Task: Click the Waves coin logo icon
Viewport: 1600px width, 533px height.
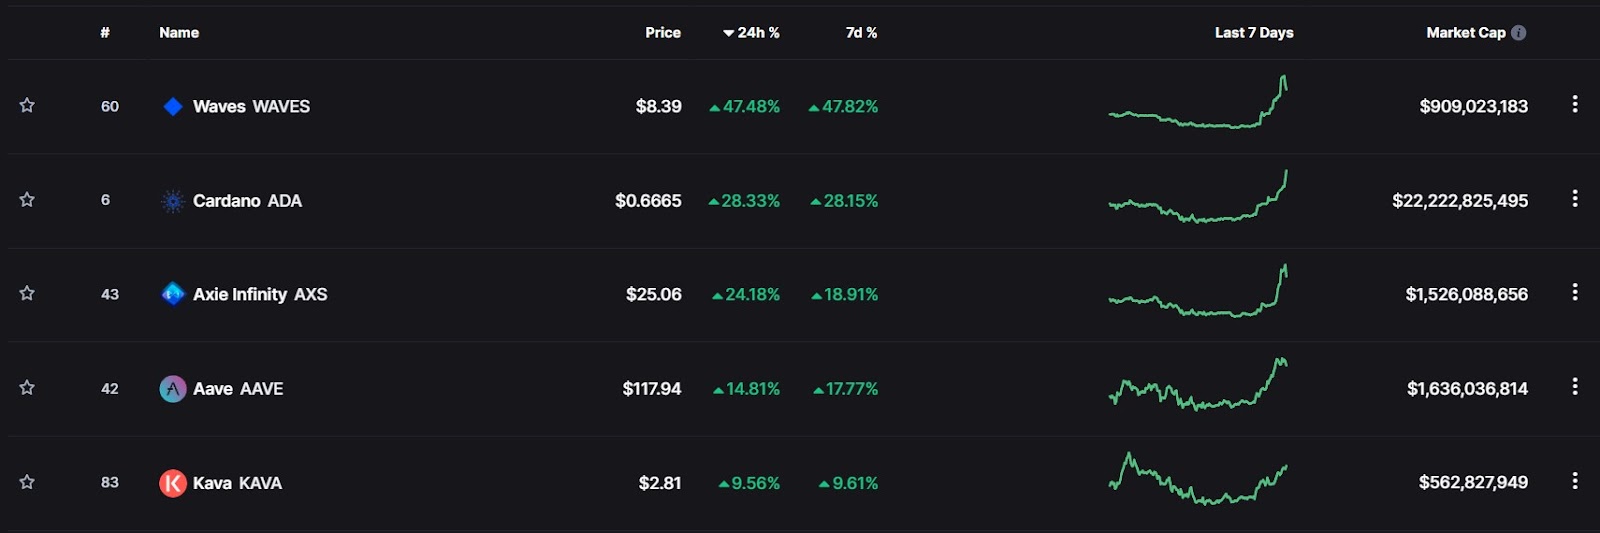Action: click(x=173, y=106)
